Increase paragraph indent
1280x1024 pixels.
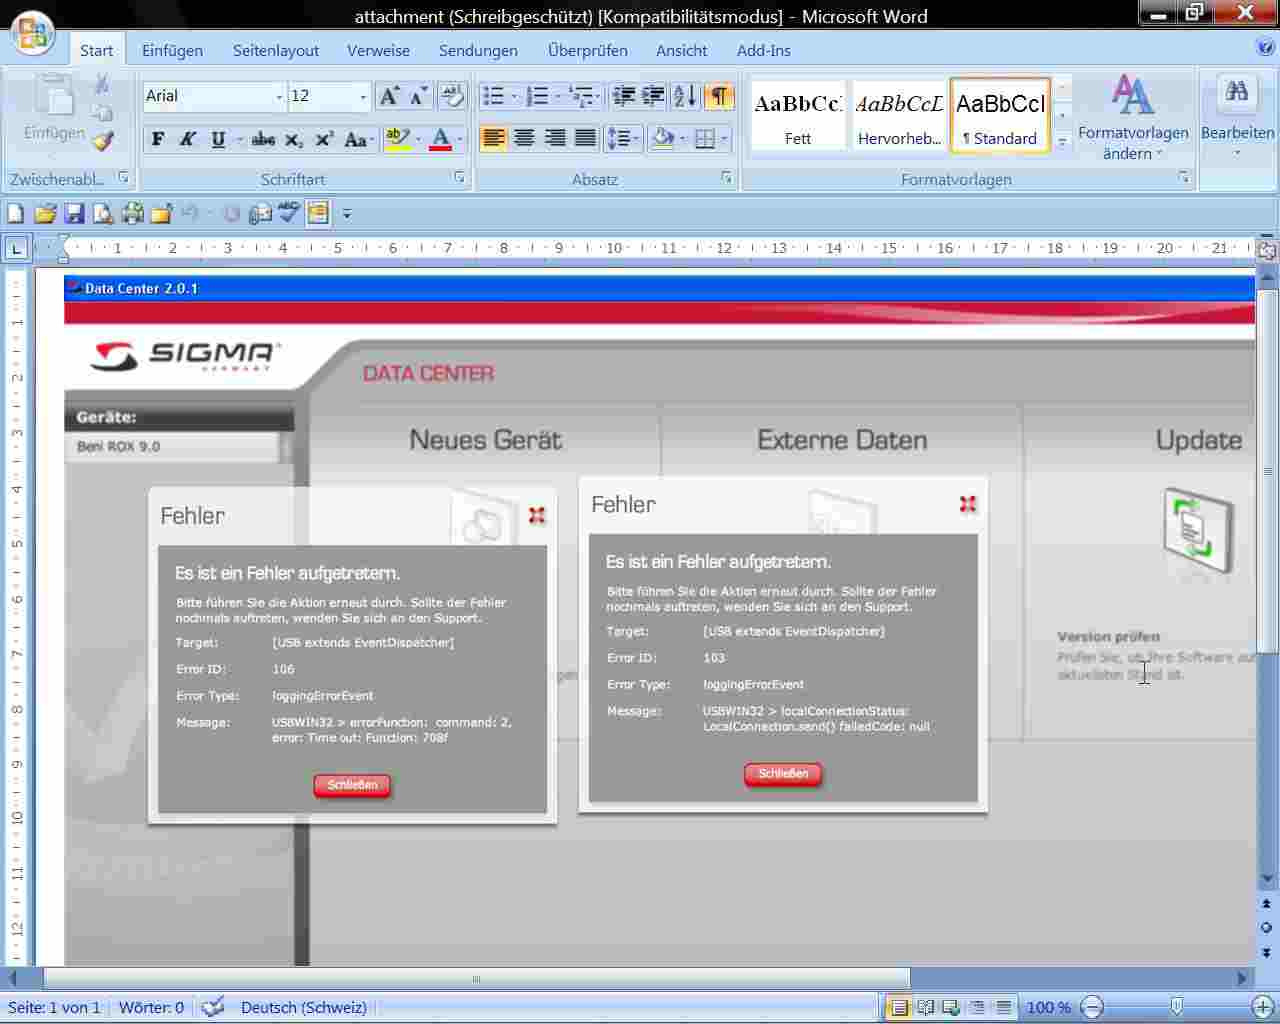(x=653, y=96)
